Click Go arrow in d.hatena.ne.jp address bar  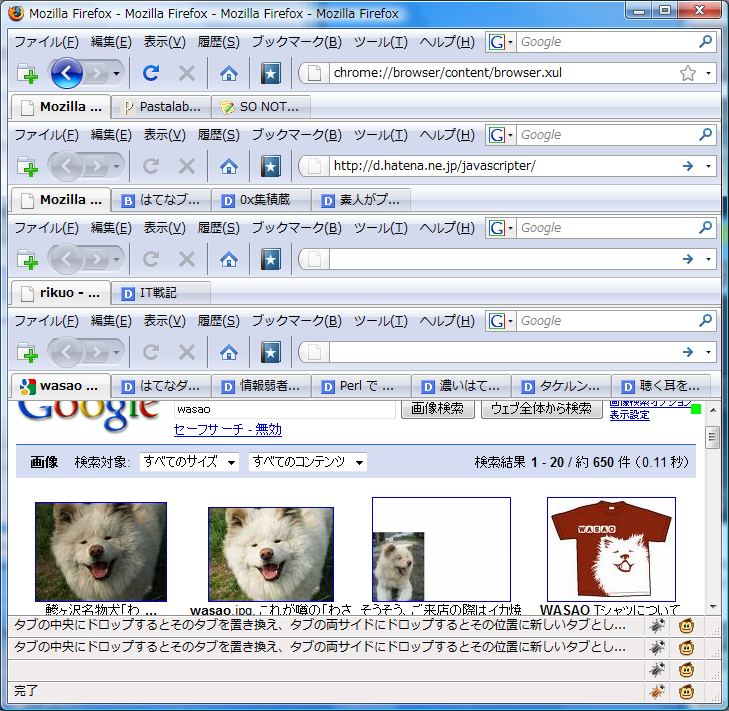click(x=688, y=166)
